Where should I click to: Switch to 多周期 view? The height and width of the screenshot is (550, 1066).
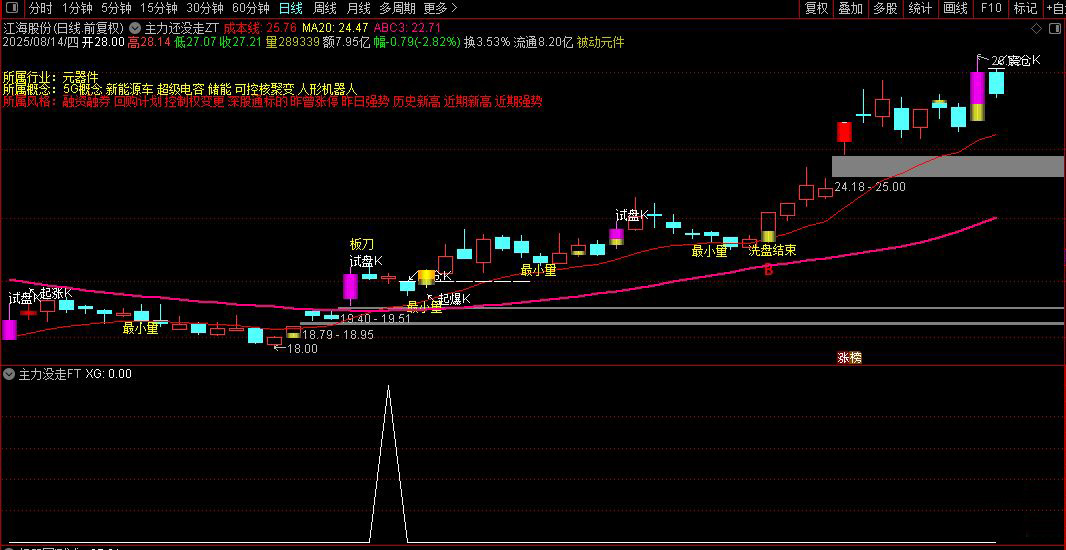397,8
